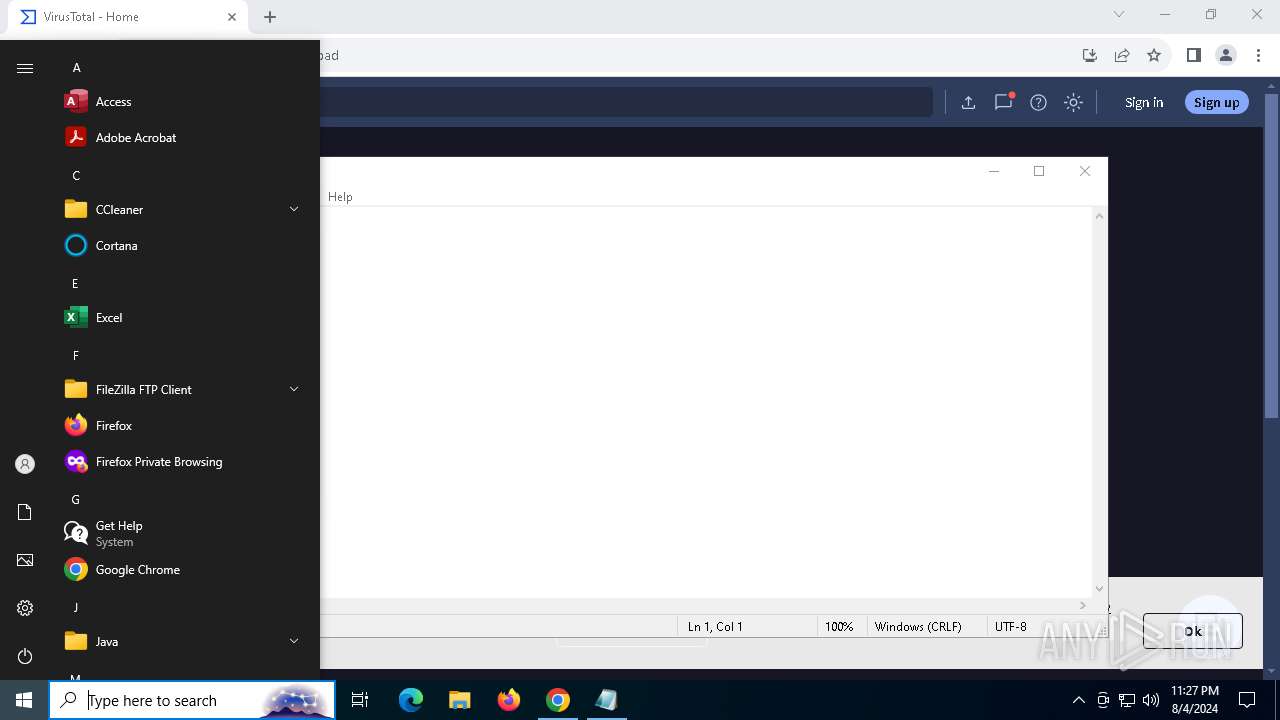Screen dimensions: 1280x720
Task: Open Help menu in Notepad
Action: [340, 197]
